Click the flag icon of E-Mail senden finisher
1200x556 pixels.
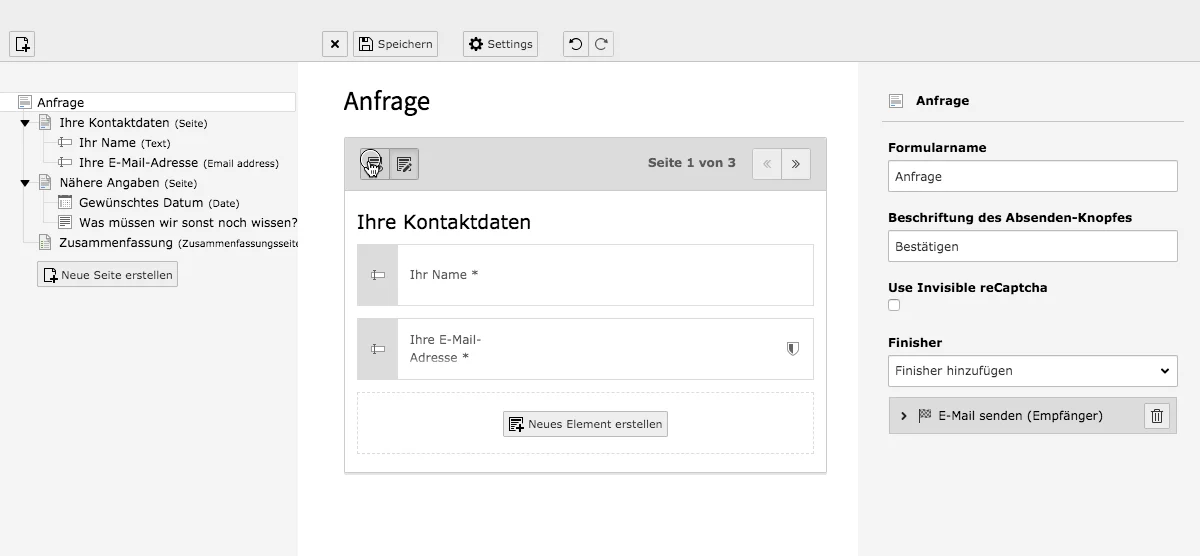coord(925,416)
